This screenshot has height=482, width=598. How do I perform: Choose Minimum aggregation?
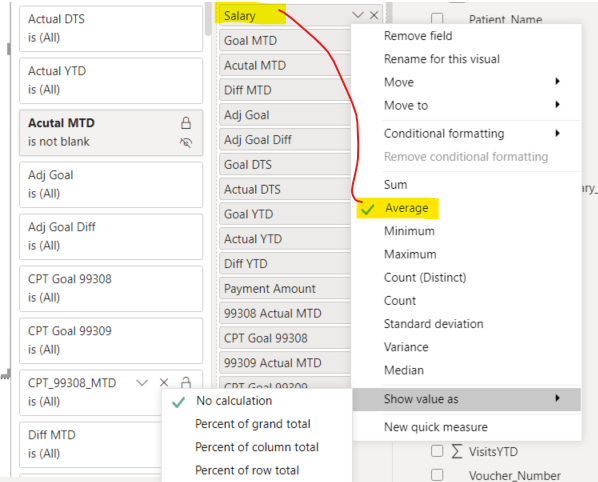(467, 231)
